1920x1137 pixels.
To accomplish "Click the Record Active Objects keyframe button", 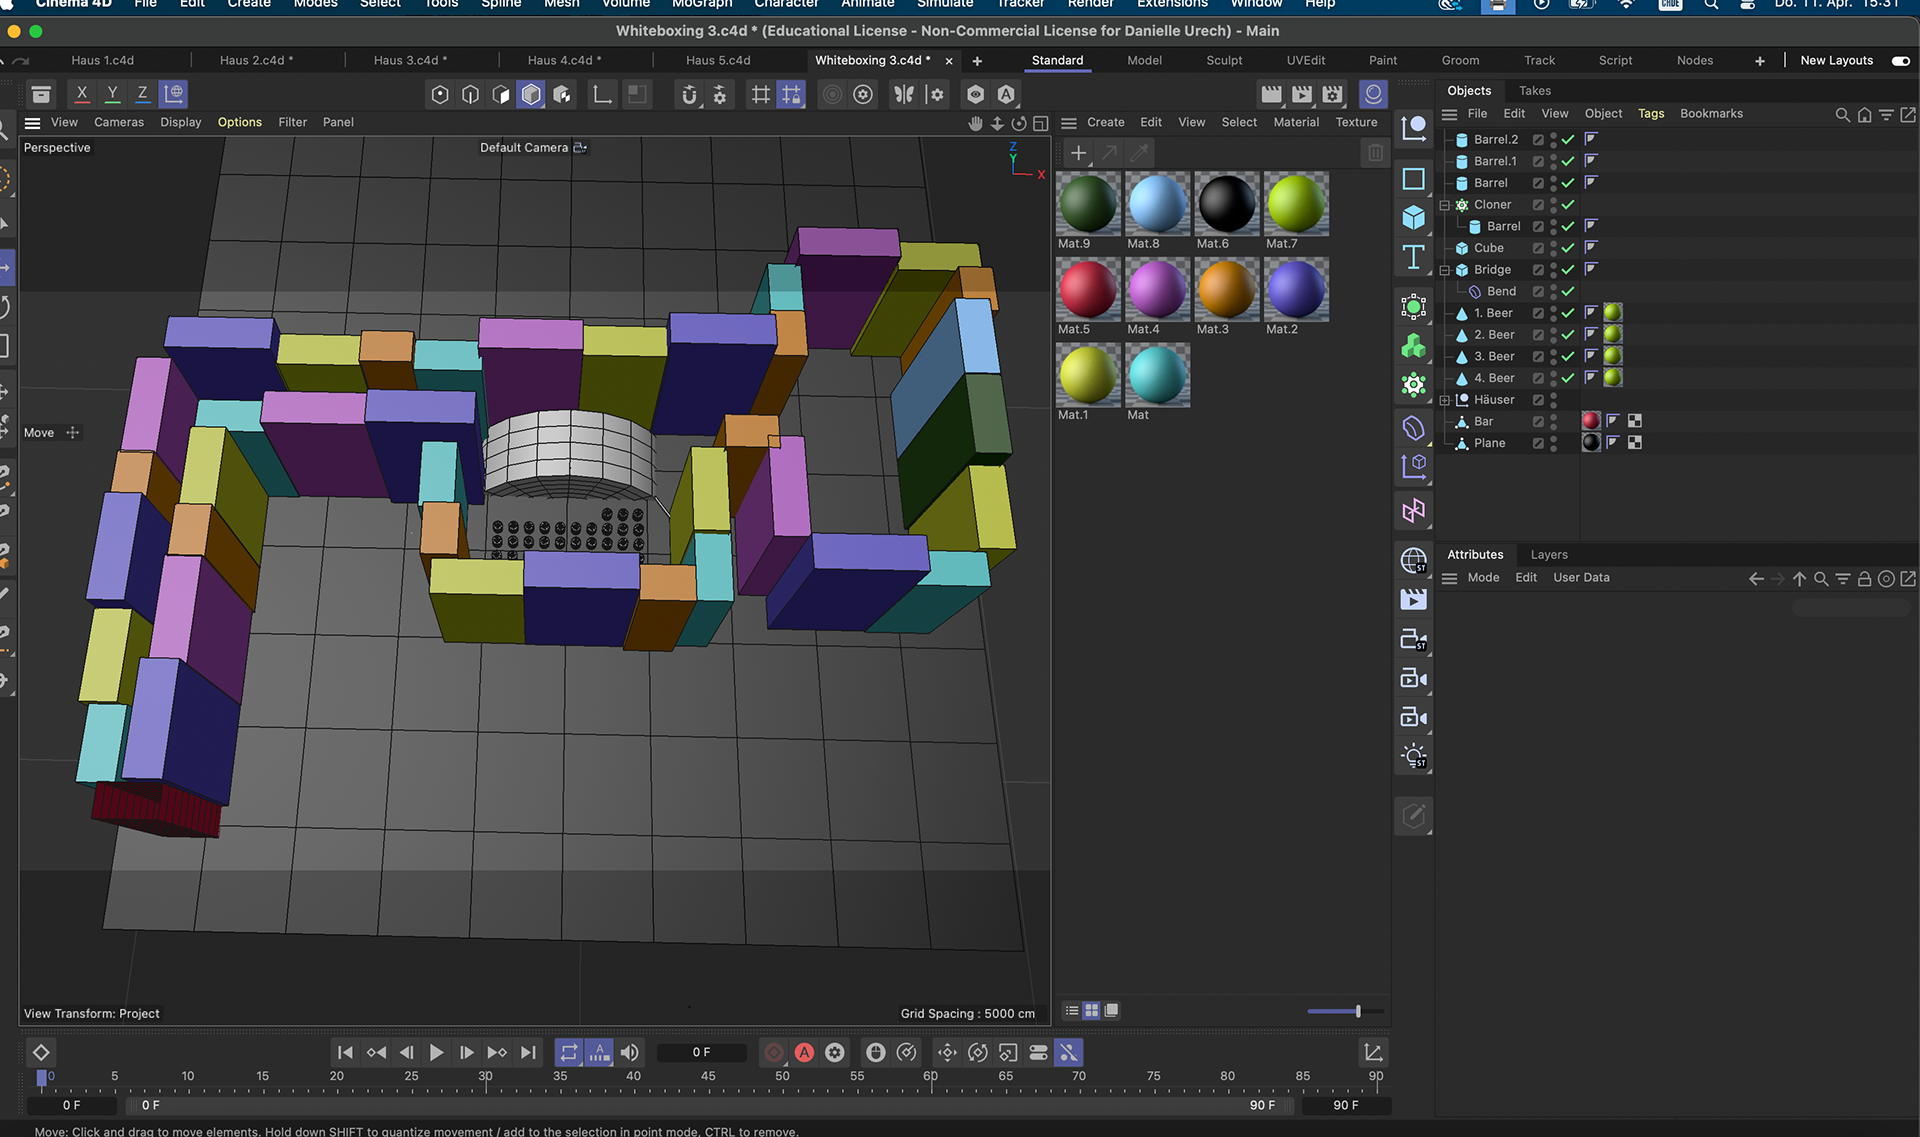I will (x=773, y=1052).
